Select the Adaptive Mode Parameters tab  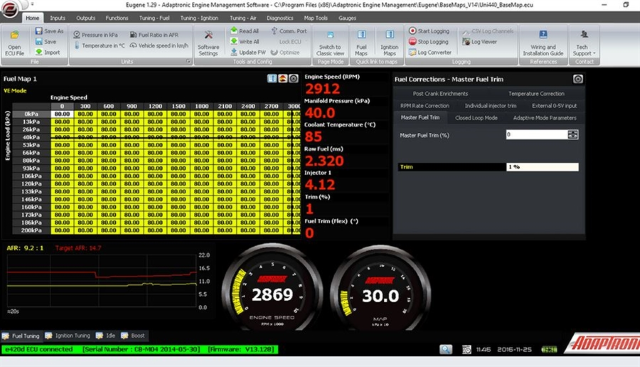point(544,118)
